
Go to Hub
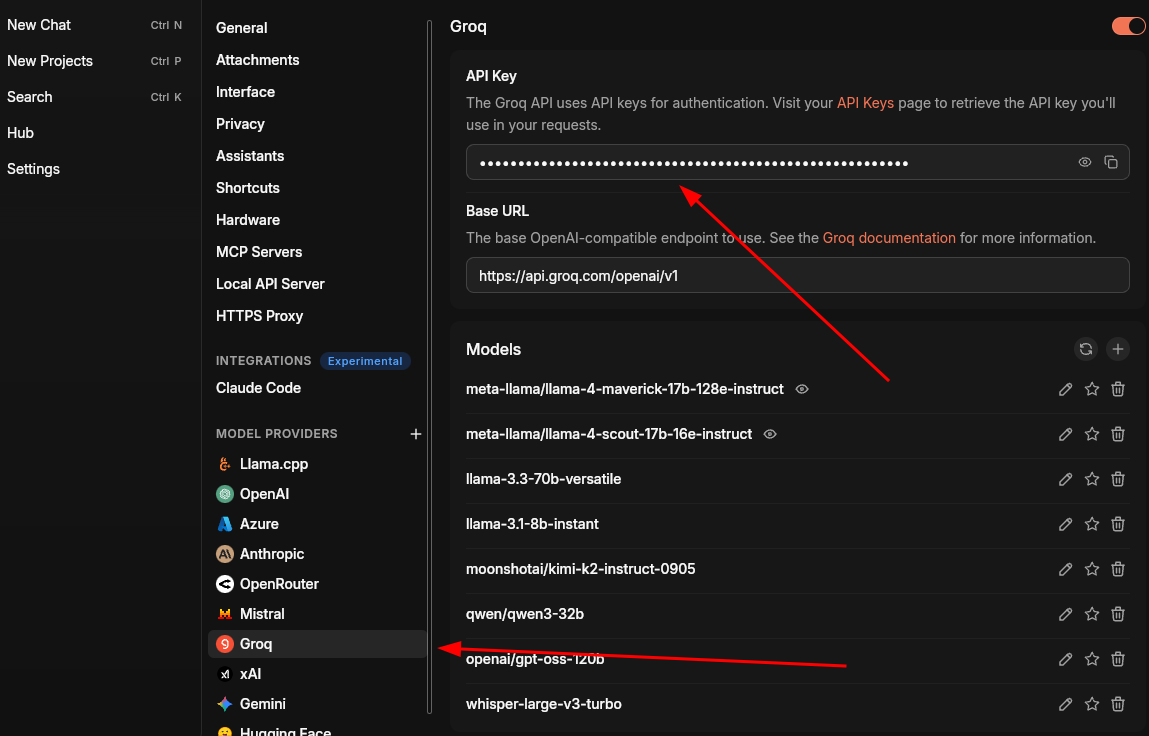tap(21, 133)
